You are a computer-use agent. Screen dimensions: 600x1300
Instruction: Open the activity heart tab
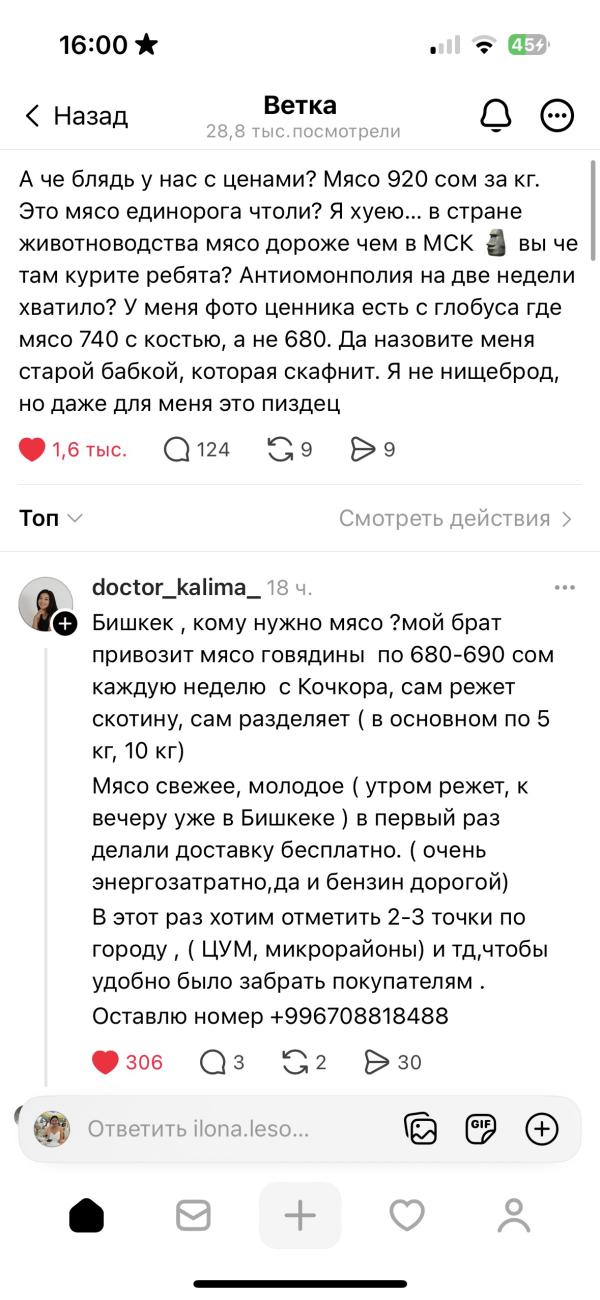coord(407,1215)
